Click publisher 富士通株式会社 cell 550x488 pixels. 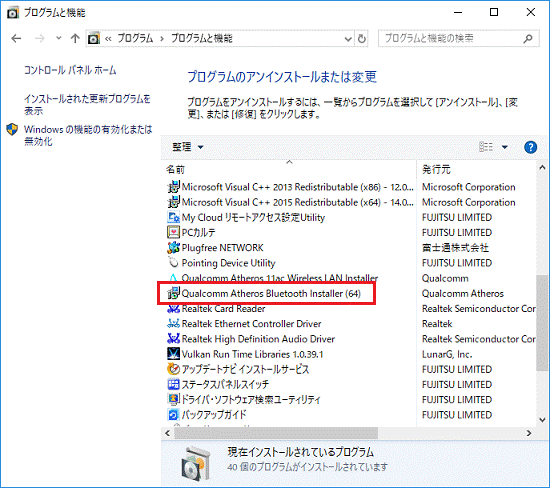[x=455, y=248]
